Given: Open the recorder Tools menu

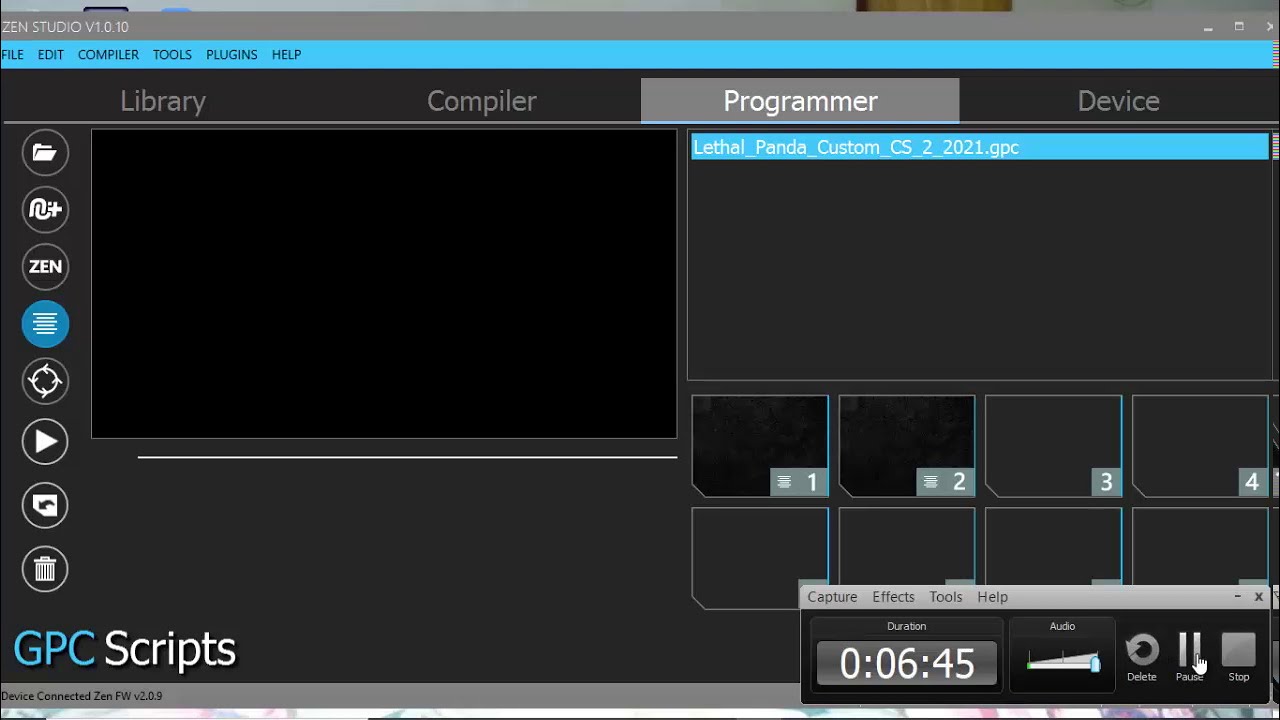Looking at the screenshot, I should pos(946,597).
